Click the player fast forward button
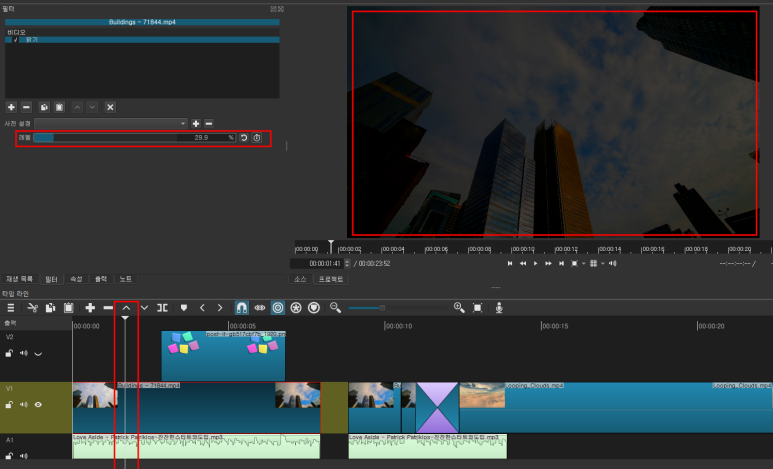 [548, 263]
